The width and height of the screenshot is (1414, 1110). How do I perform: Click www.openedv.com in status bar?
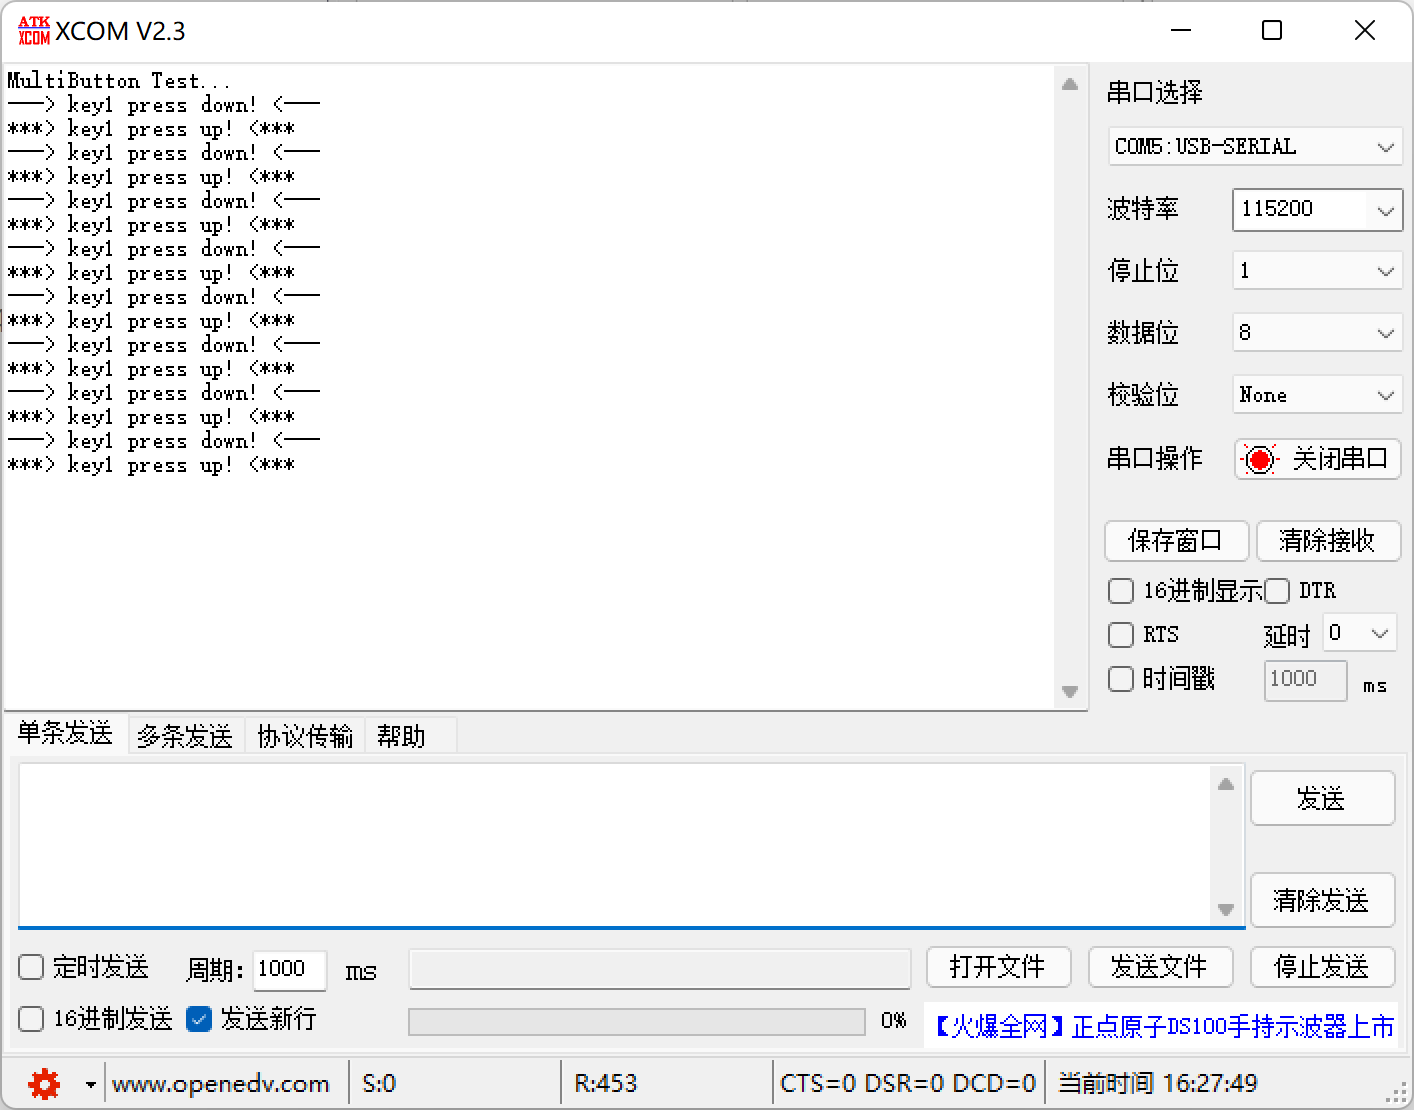click(x=221, y=1084)
